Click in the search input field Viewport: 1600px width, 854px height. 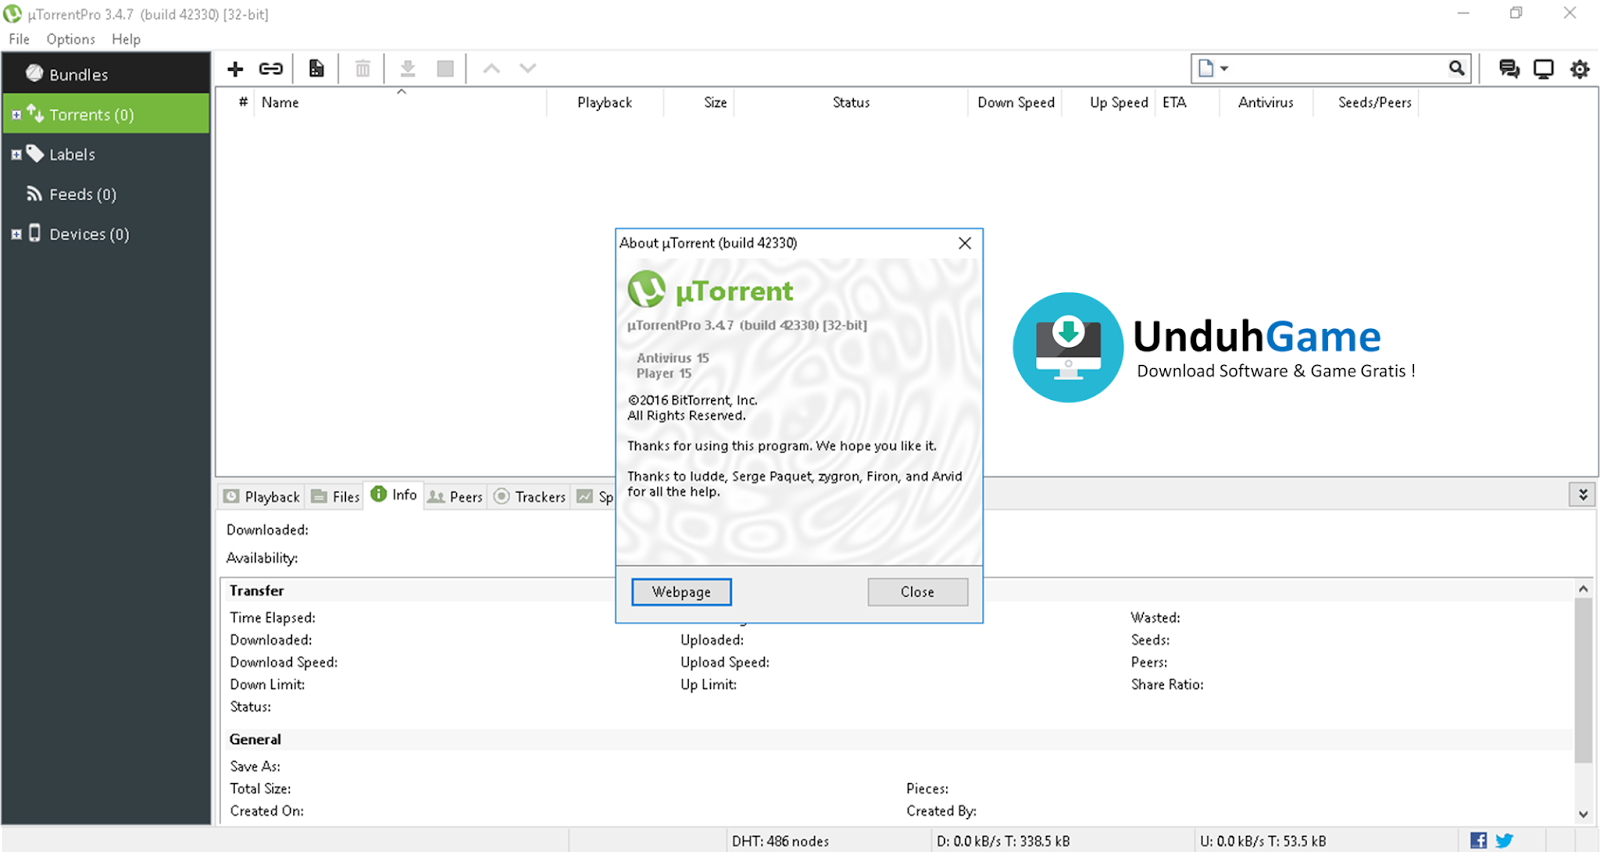1340,68
